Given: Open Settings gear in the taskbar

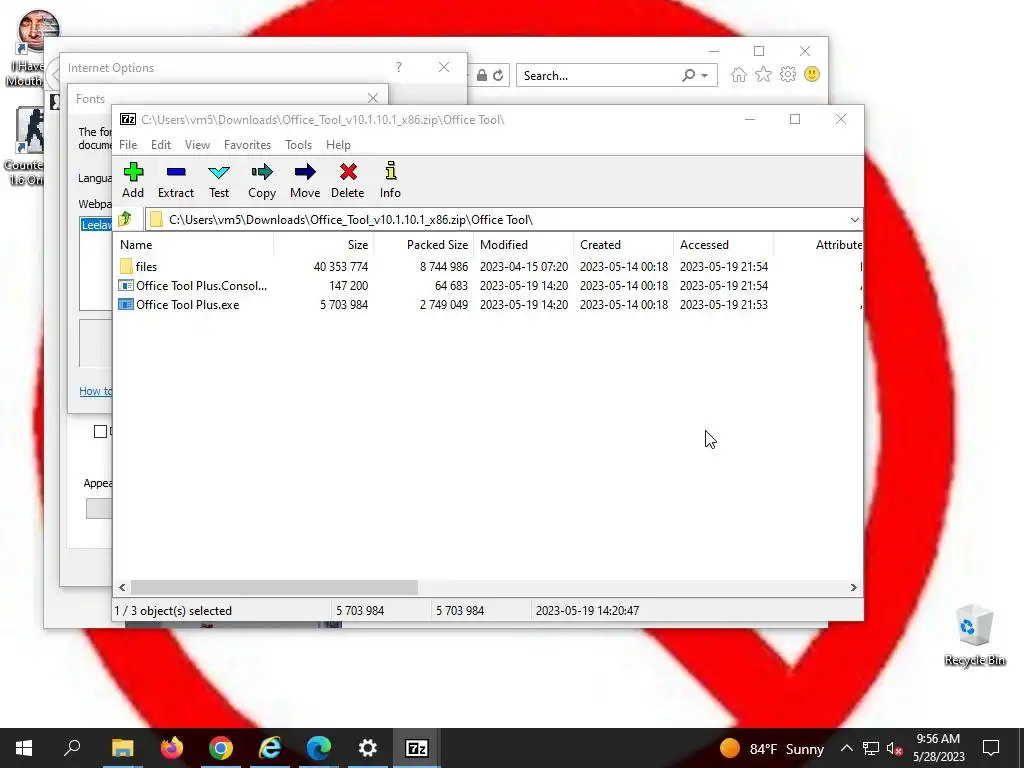Looking at the screenshot, I should 368,748.
